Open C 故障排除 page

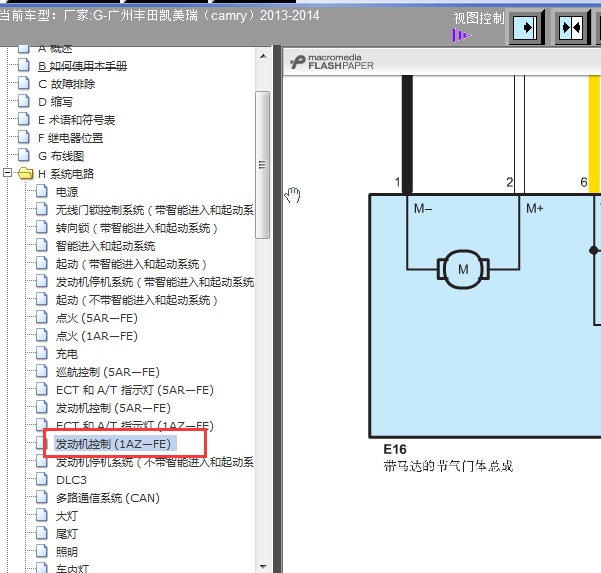pyautogui.click(x=66, y=84)
